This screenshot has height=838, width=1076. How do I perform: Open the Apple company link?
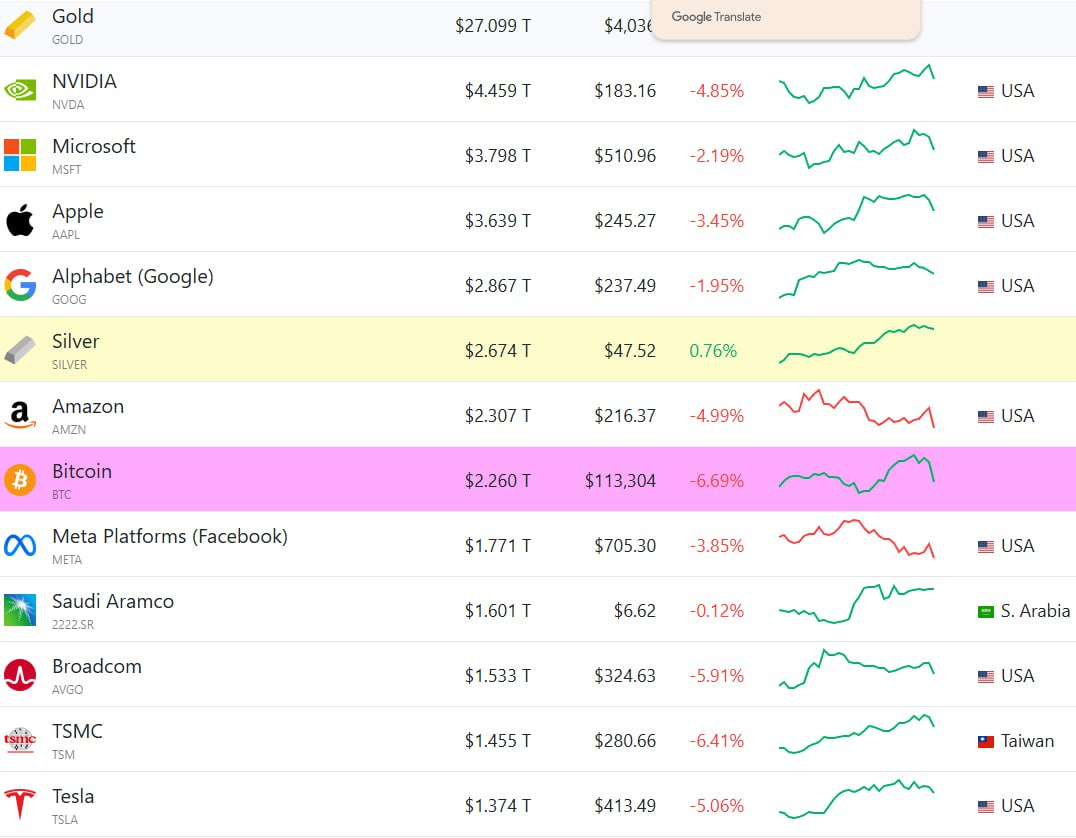pos(78,211)
